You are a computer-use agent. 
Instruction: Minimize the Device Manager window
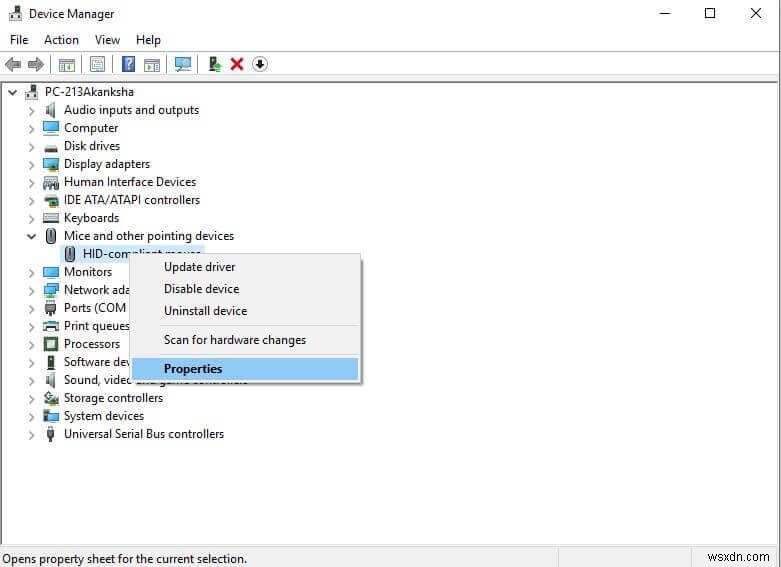tap(665, 13)
